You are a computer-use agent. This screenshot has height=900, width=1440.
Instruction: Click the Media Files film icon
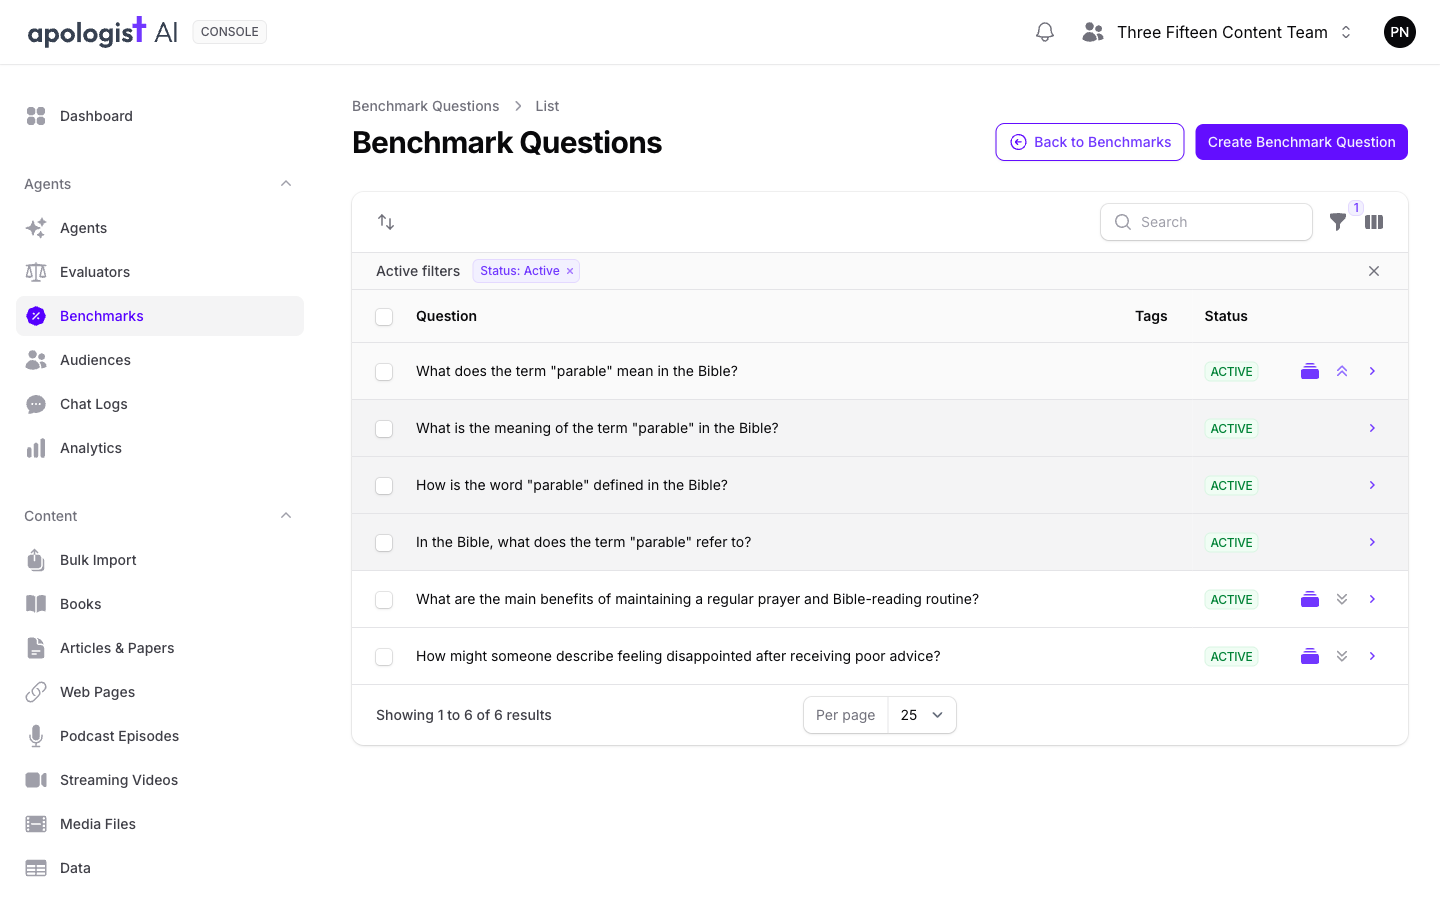(36, 824)
